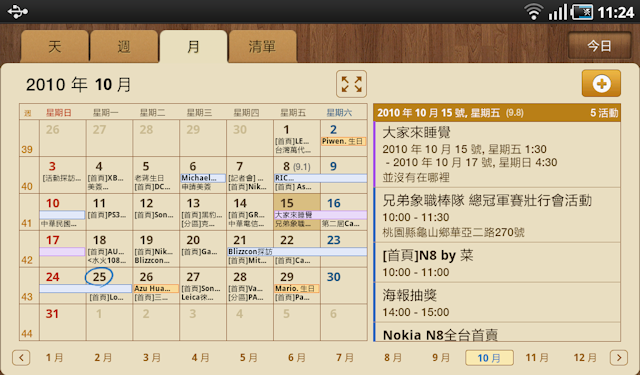The image size is (640, 375).
Task: Select the highlighted 10月 month button
Action: 489,358
